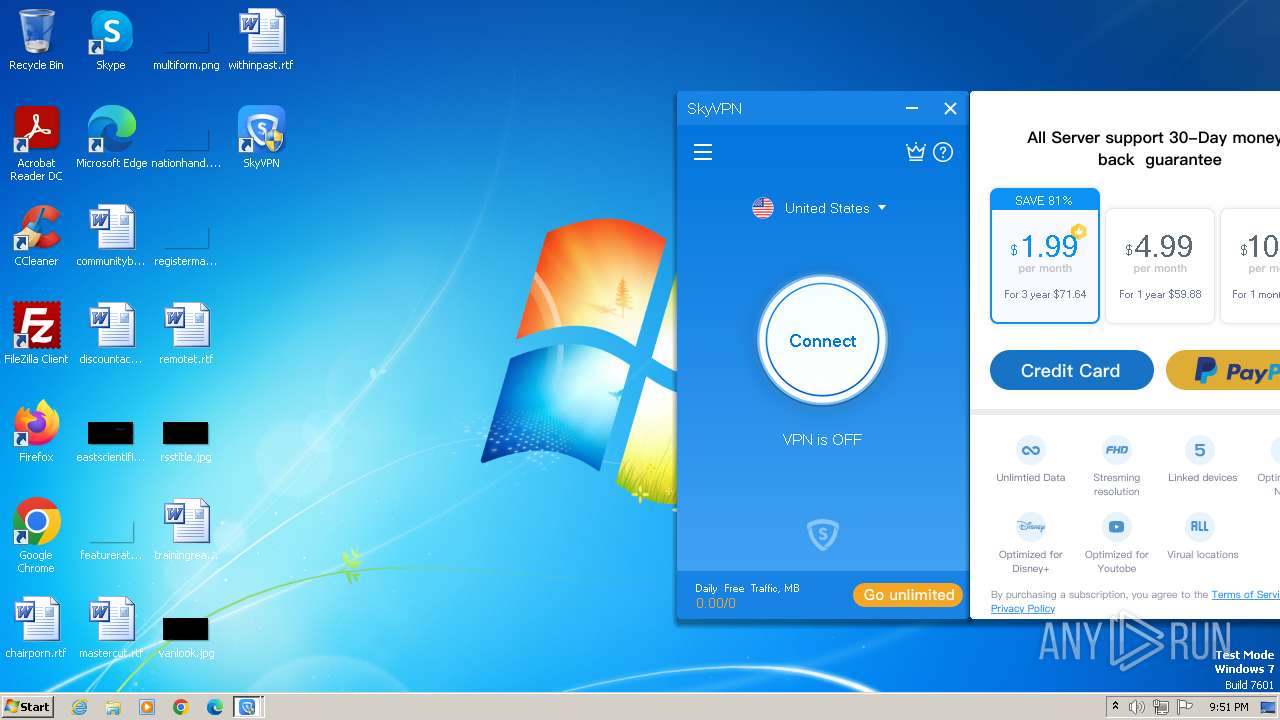1280x720 pixels.
Task: Click the Virtual locations ALL icon
Action: click(1200, 526)
